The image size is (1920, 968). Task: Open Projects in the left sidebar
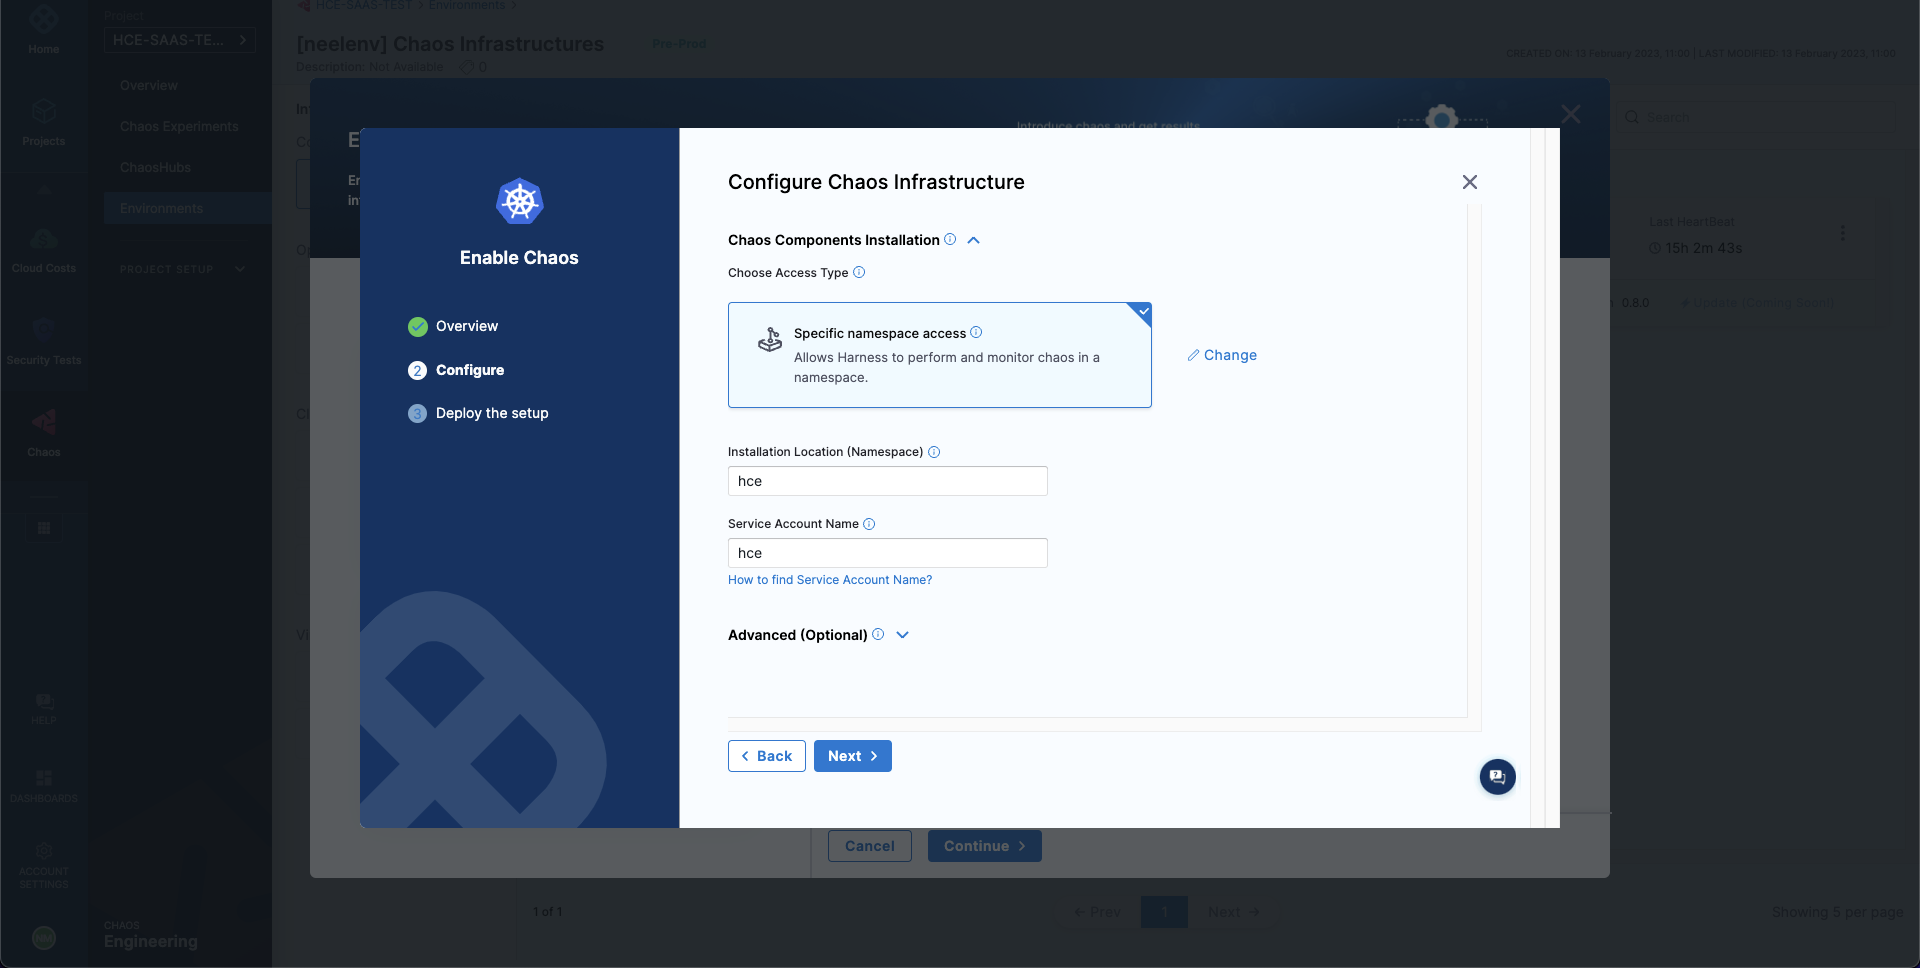click(44, 122)
